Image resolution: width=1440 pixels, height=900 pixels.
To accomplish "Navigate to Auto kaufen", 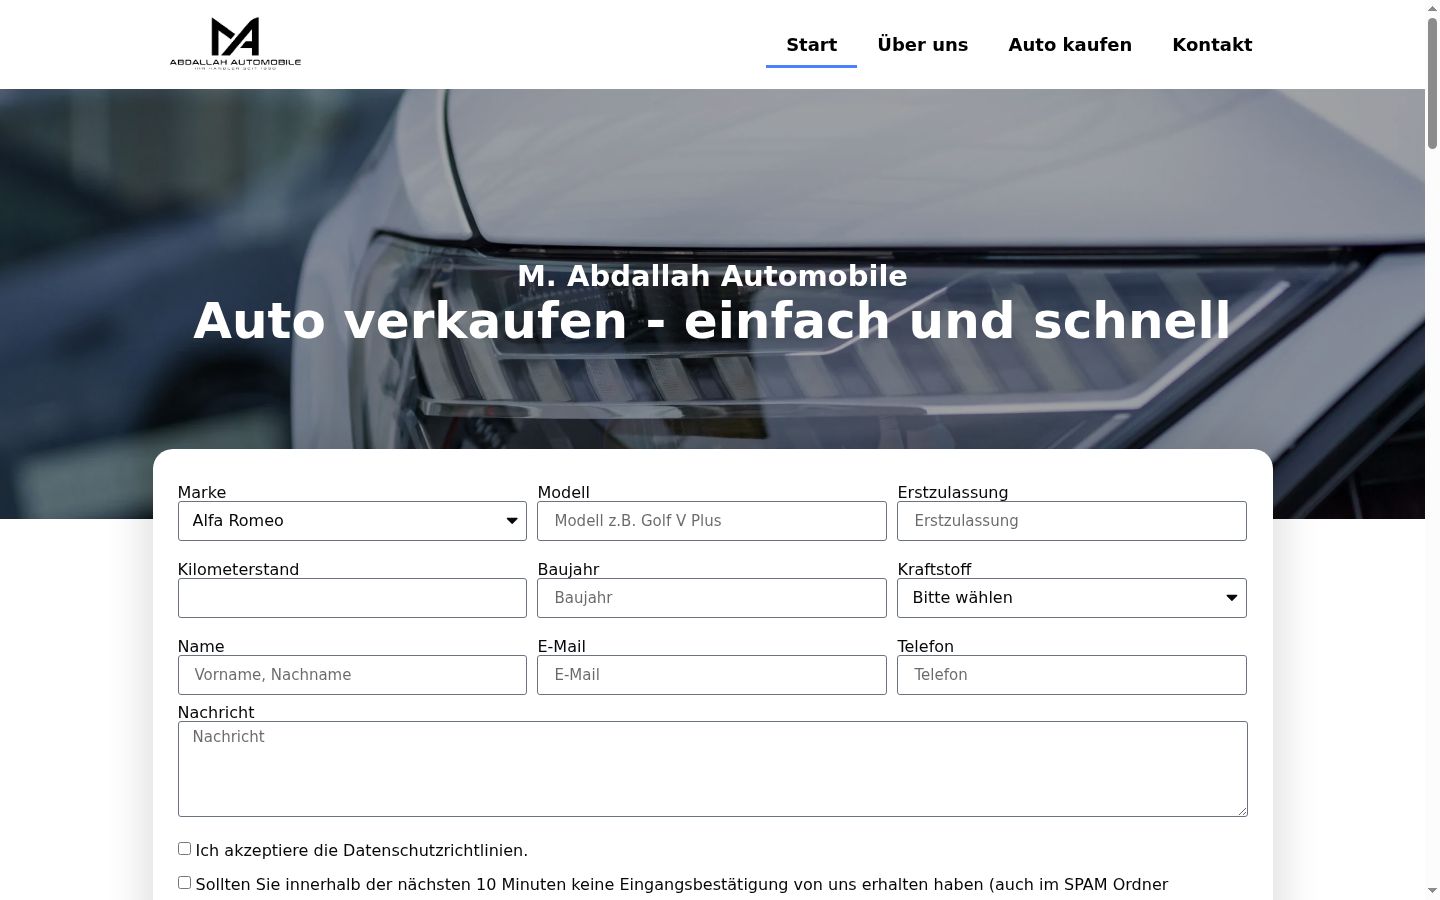I will point(1070,45).
